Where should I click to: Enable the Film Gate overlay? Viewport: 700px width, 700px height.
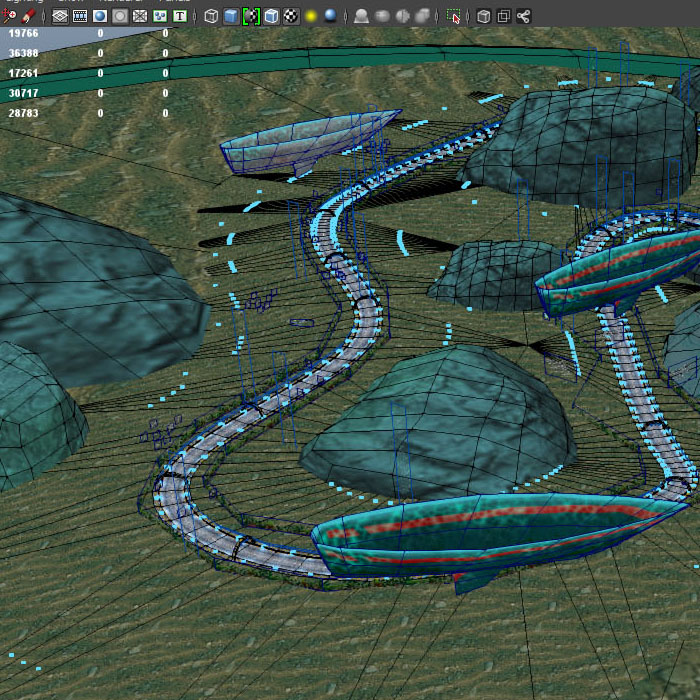(x=80, y=16)
